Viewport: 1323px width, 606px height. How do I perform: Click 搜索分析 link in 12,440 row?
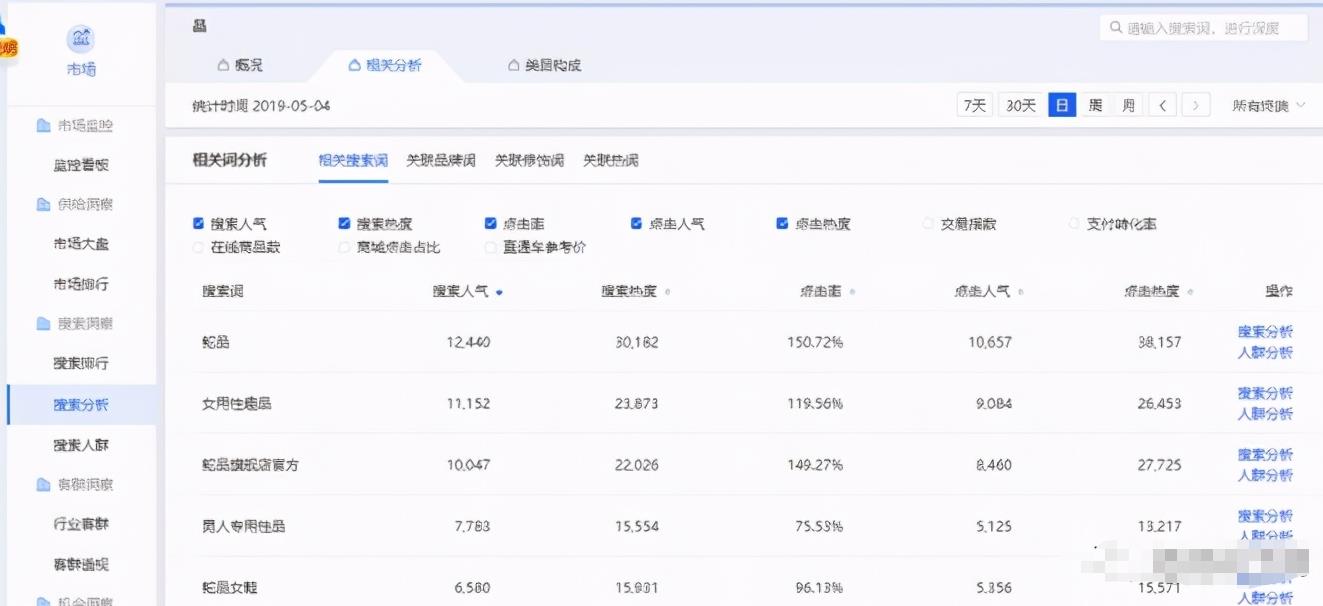click(x=1265, y=332)
